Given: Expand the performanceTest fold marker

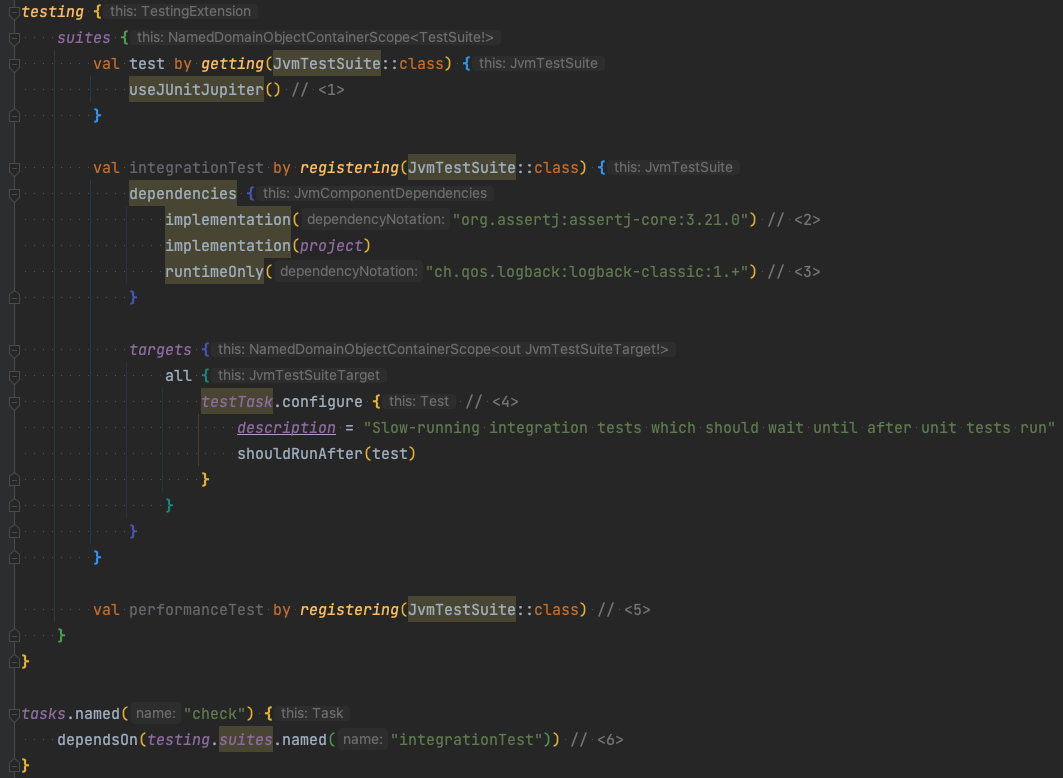Looking at the screenshot, I should [x=14, y=609].
